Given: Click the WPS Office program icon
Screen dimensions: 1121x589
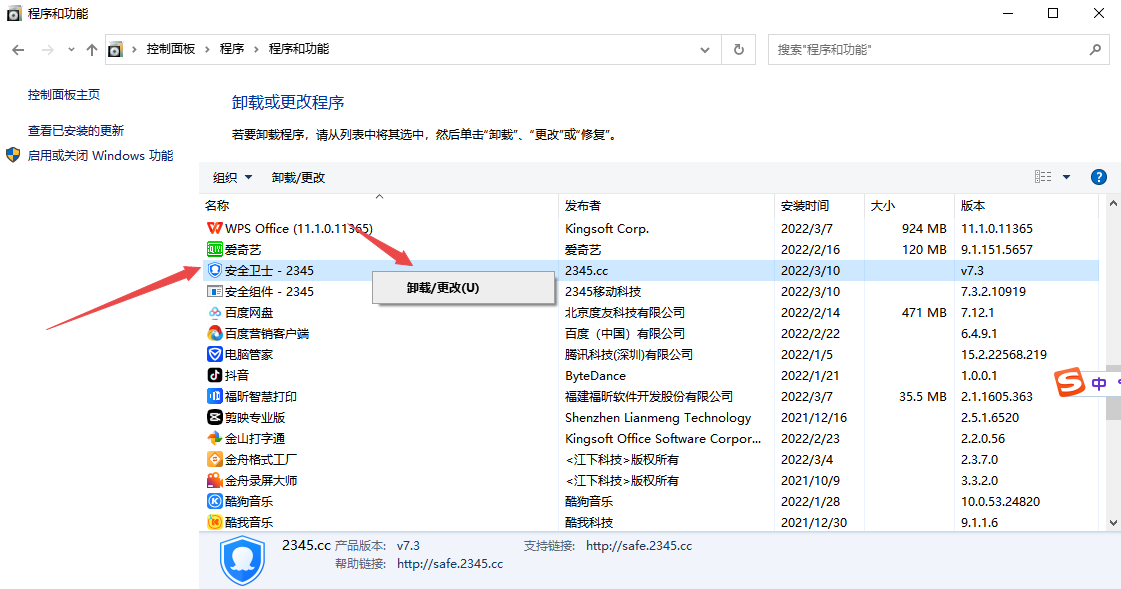Looking at the screenshot, I should [214, 229].
